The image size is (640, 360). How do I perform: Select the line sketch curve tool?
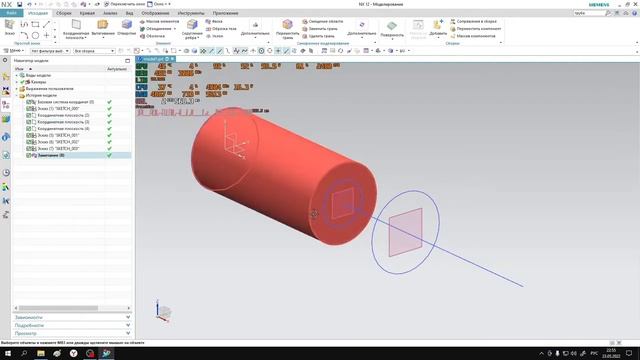47,24
